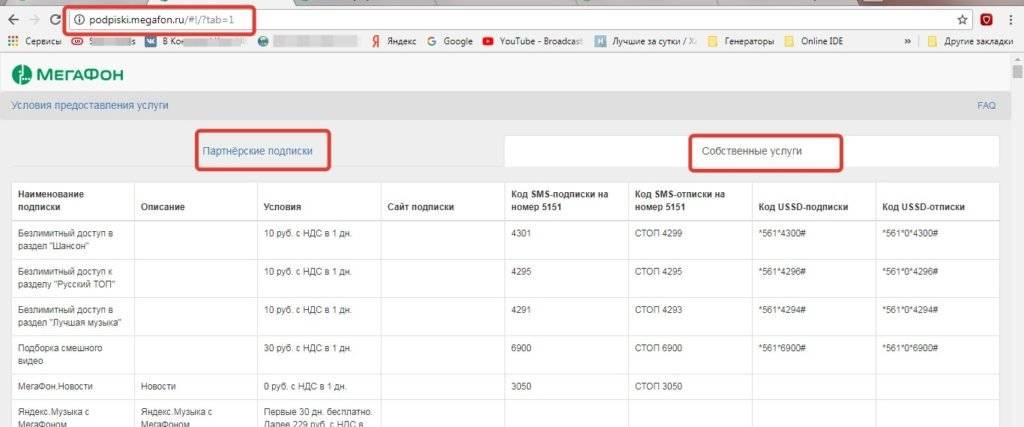Click the MegaFon logo

click(x=67, y=75)
